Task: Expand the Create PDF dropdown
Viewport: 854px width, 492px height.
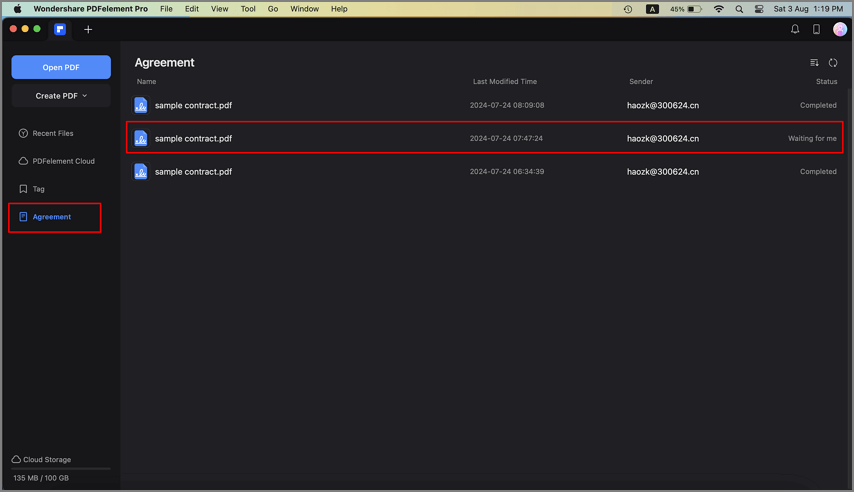Action: pyautogui.click(x=61, y=96)
